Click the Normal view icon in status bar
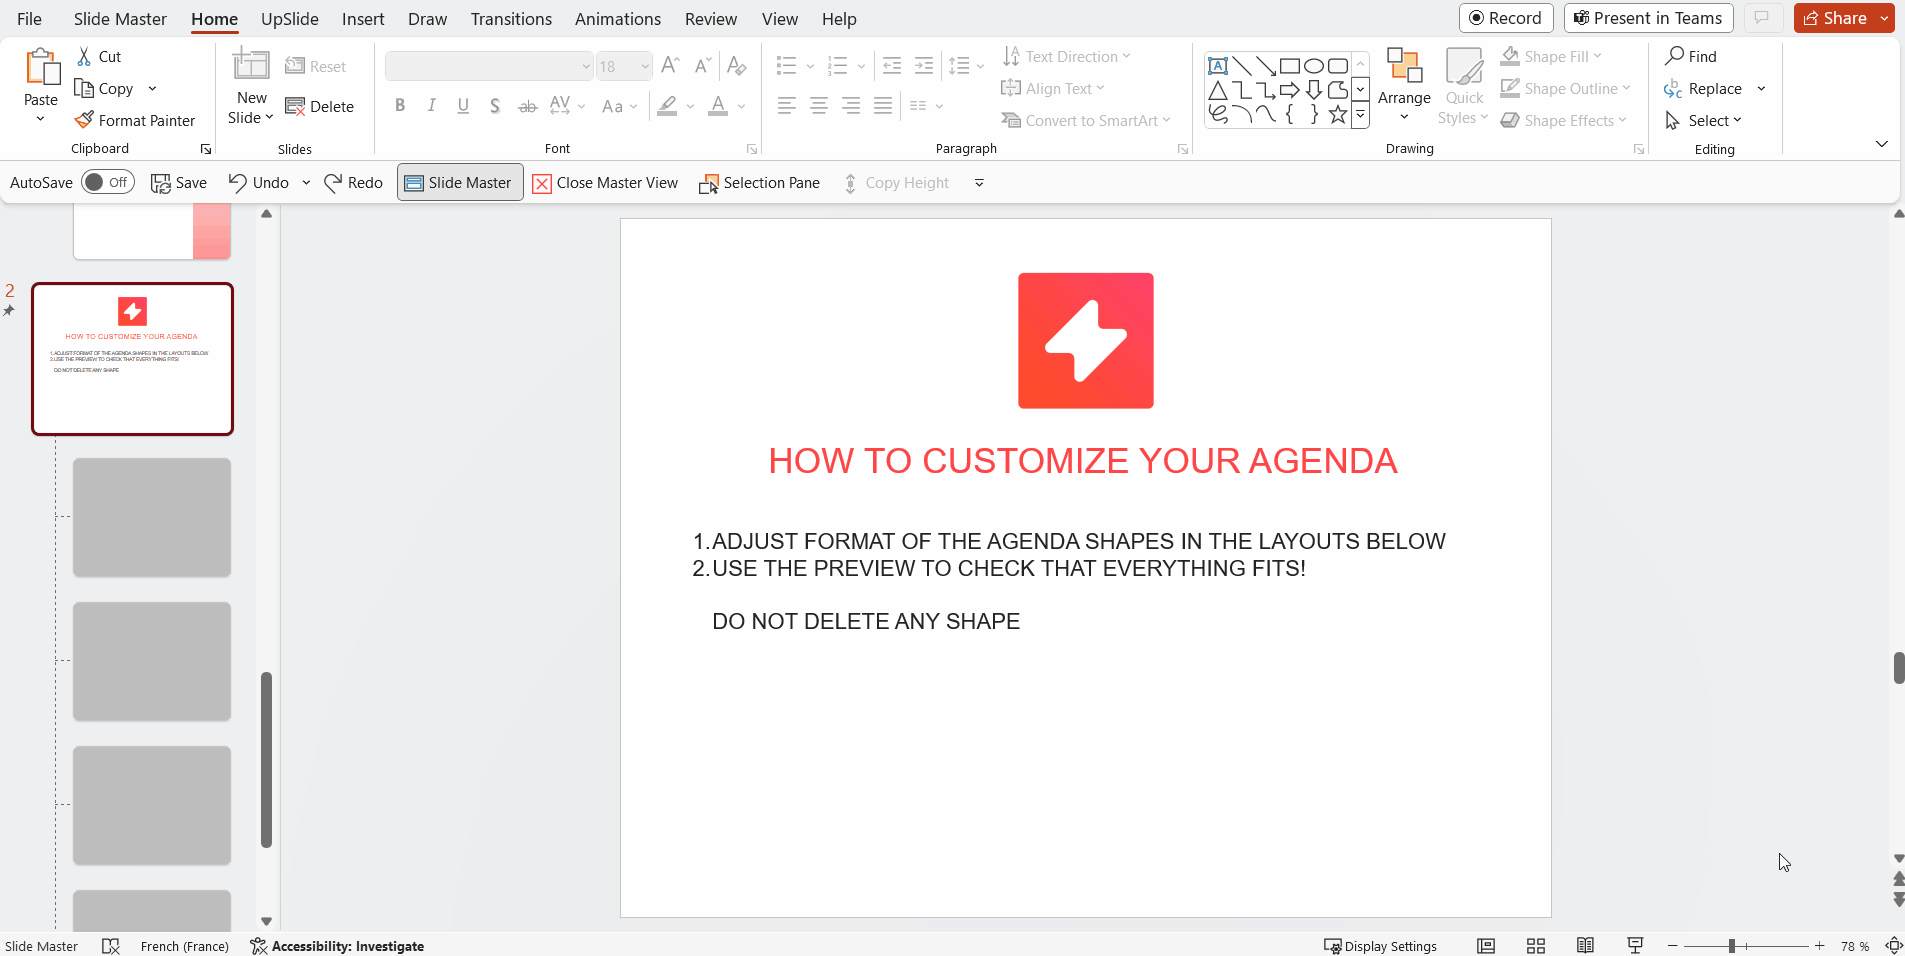Screen dimensions: 1905x956 (1486, 946)
